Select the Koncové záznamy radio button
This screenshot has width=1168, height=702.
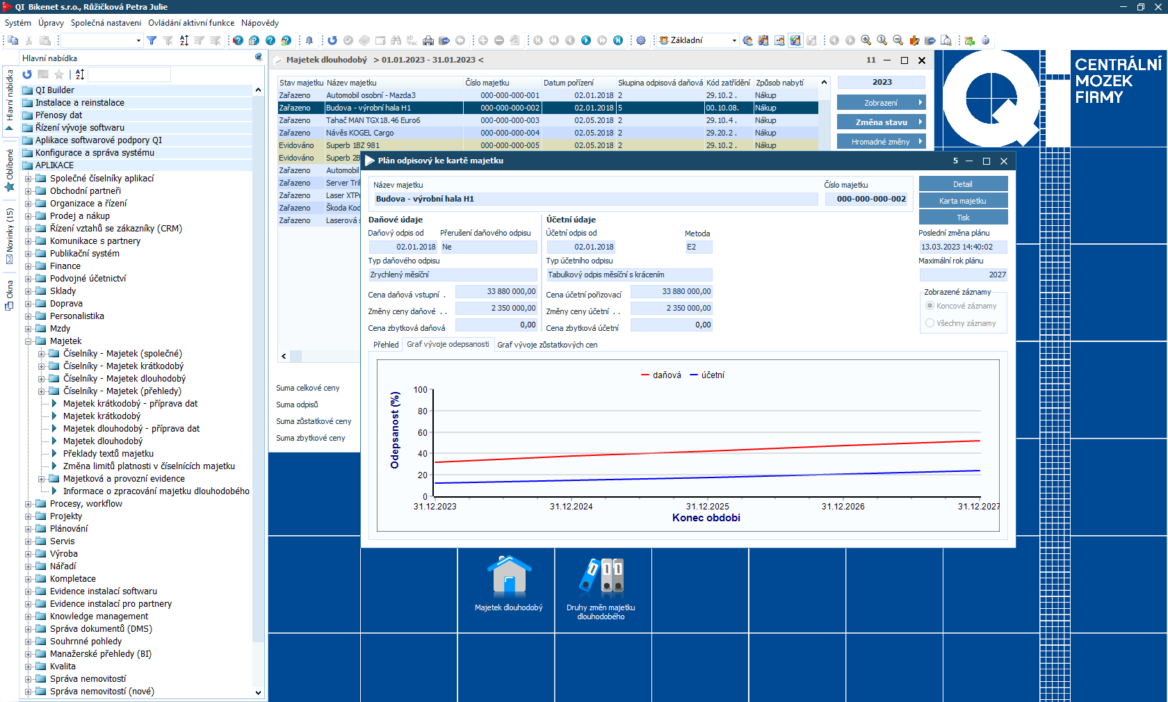[x=931, y=306]
